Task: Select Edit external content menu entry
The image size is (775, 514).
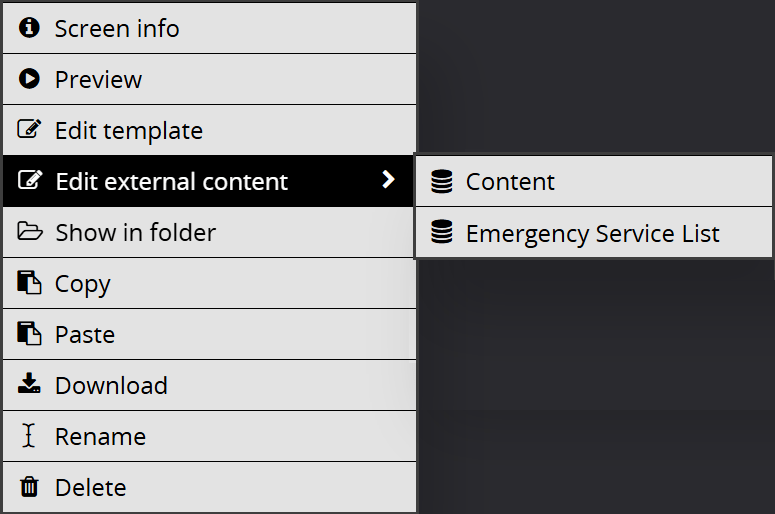Action: click(x=208, y=181)
